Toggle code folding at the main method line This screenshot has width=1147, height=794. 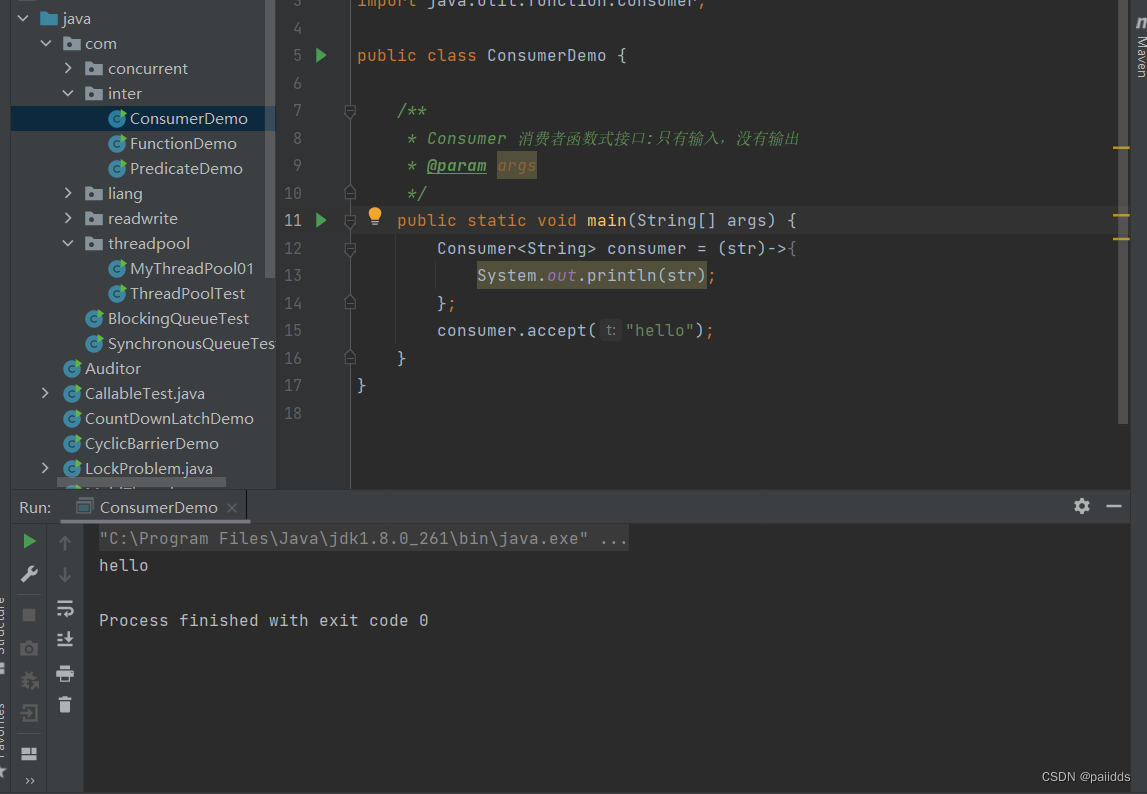point(350,220)
